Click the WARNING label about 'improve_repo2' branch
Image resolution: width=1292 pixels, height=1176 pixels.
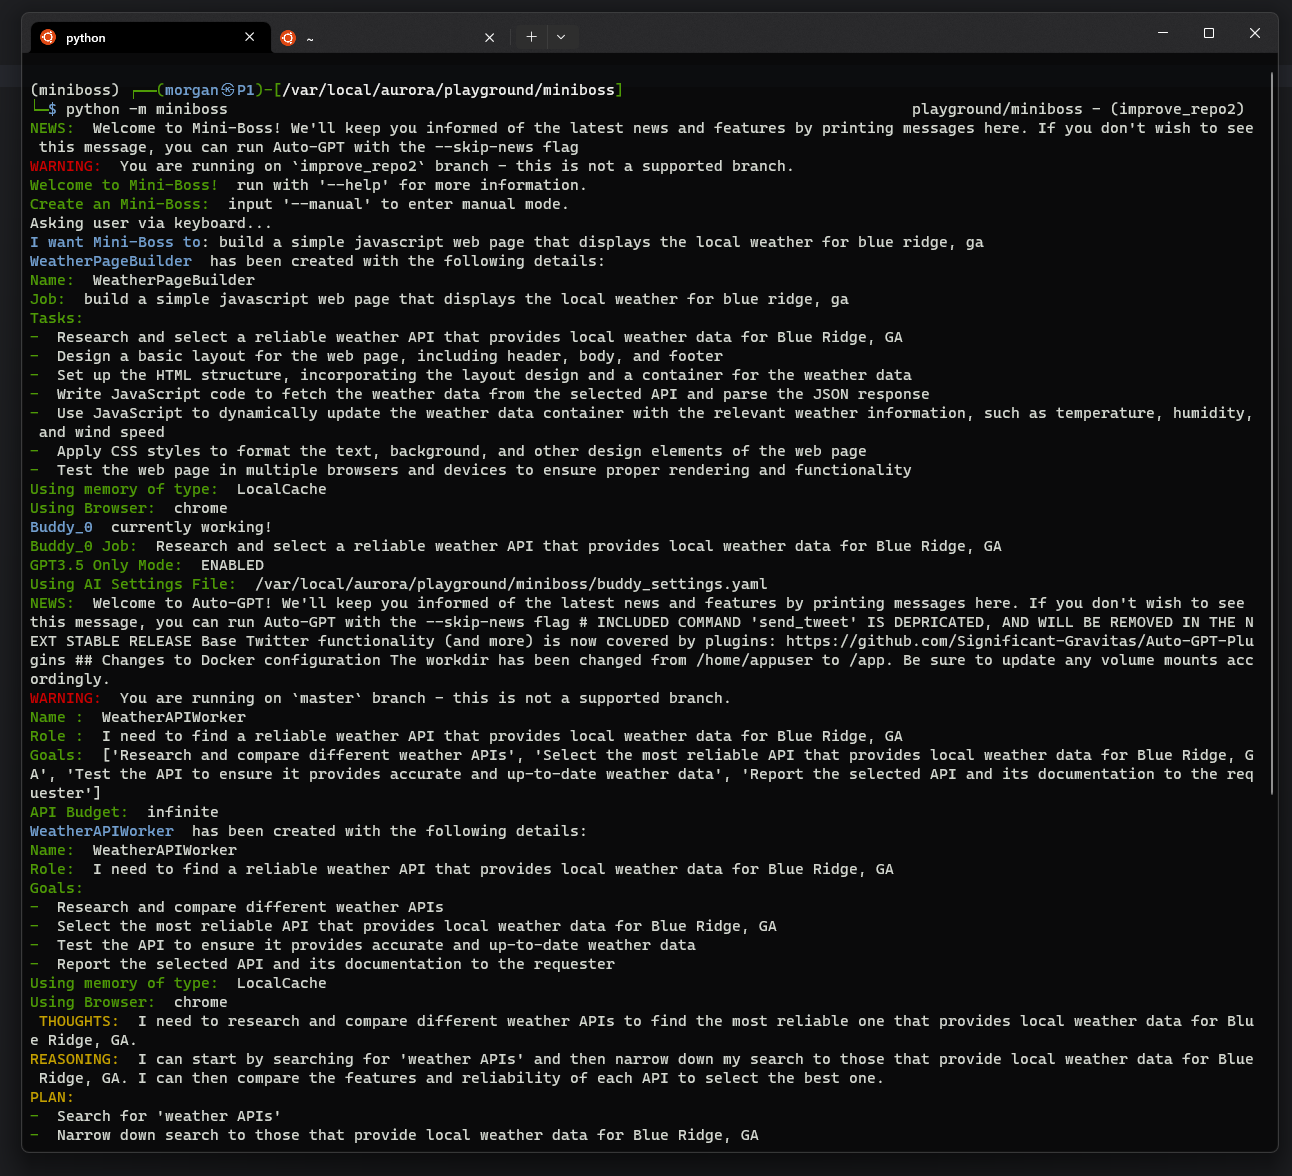click(66, 166)
